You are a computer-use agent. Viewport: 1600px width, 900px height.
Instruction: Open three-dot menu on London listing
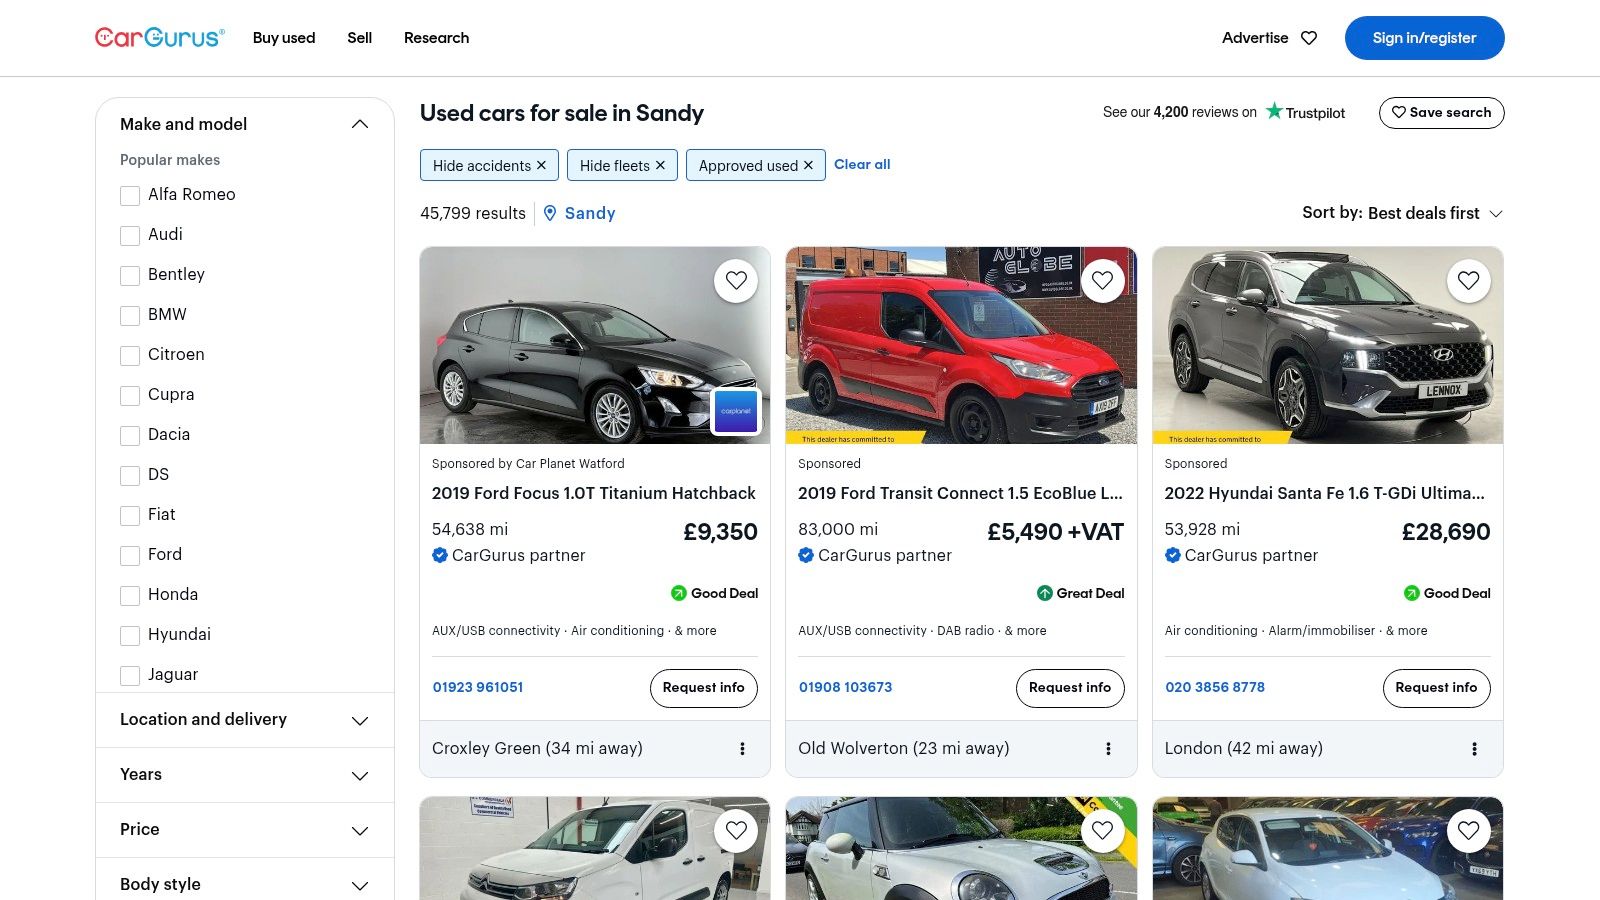[x=1474, y=749]
